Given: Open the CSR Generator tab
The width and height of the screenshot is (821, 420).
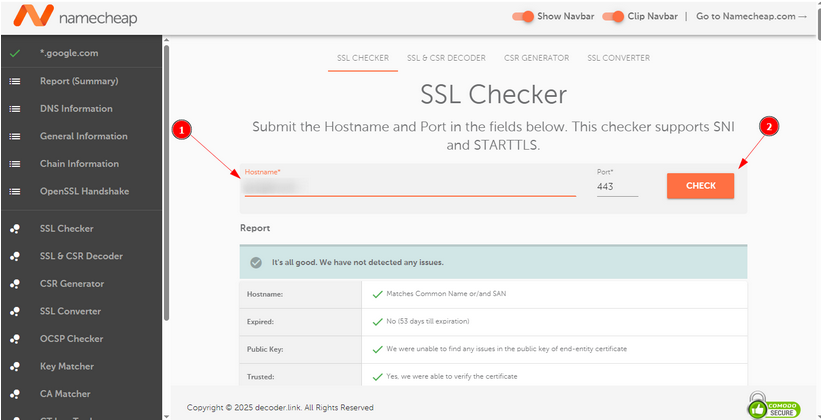Looking at the screenshot, I should [537, 58].
